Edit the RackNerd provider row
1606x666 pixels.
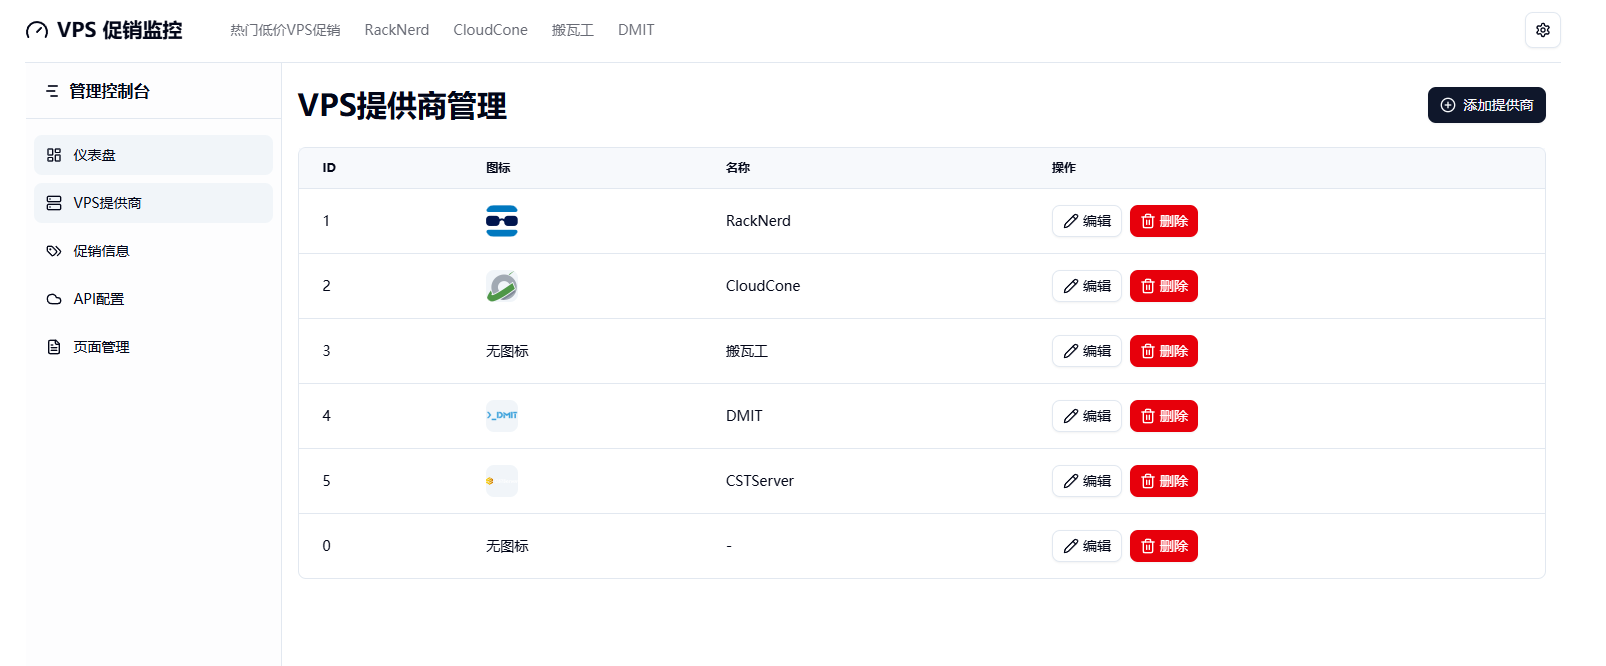(1087, 221)
